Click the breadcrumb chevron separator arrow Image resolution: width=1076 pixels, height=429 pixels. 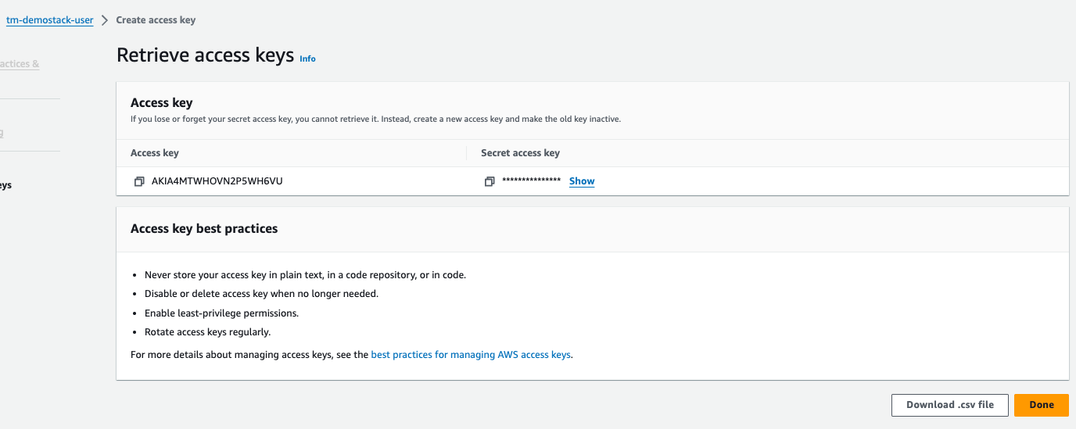[x=105, y=20]
